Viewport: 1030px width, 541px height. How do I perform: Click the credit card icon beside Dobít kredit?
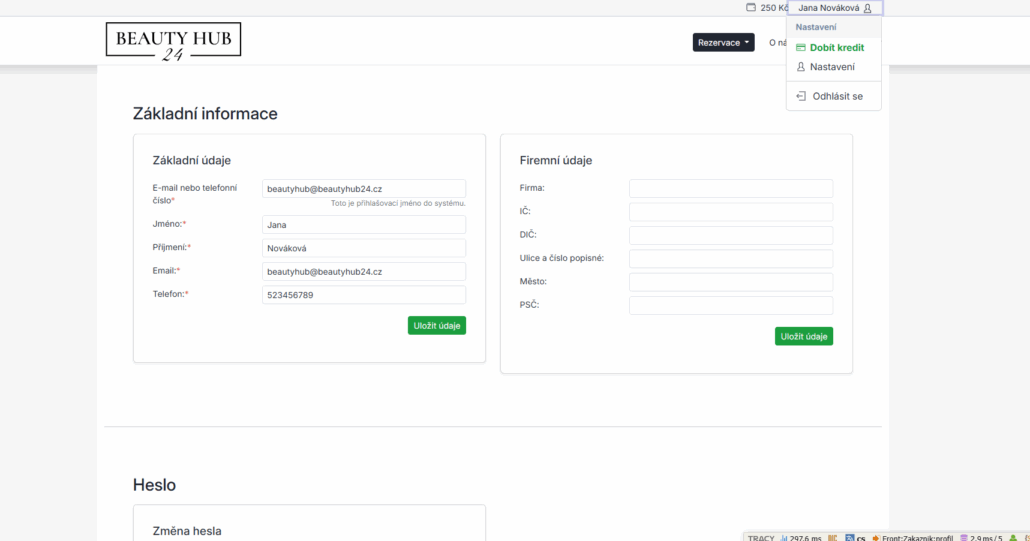point(801,48)
